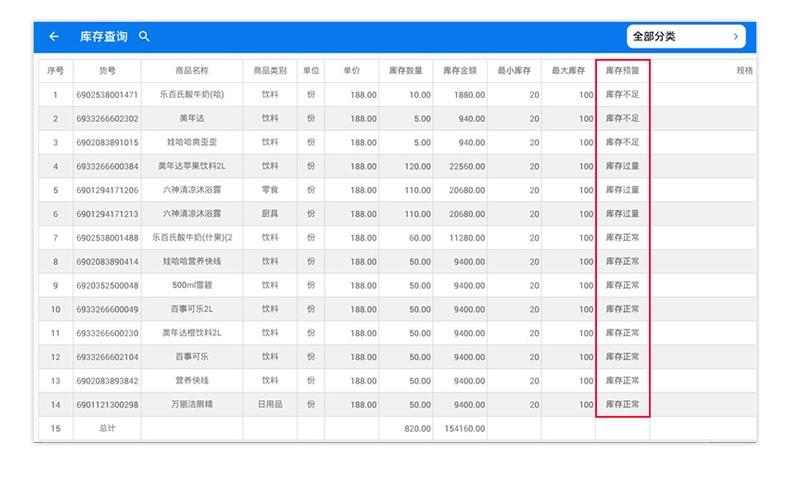The width and height of the screenshot is (790, 481).
Task: Click the chevron in 全部分类 selector
Action: pyautogui.click(x=736, y=37)
